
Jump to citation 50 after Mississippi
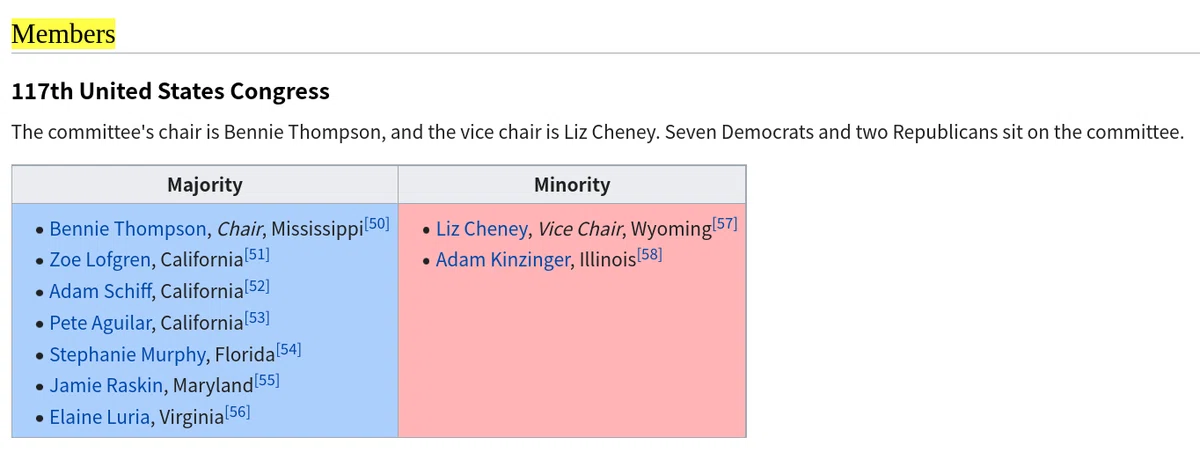coord(376,223)
